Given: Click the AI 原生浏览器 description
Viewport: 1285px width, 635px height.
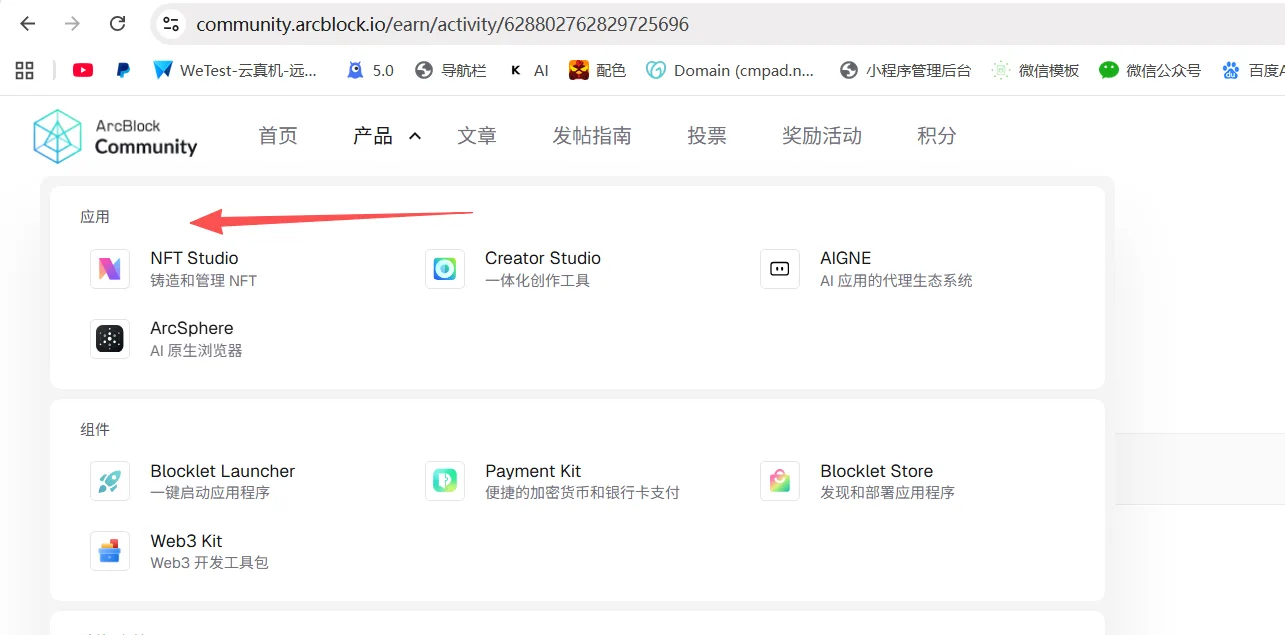Looking at the screenshot, I should click(196, 351).
